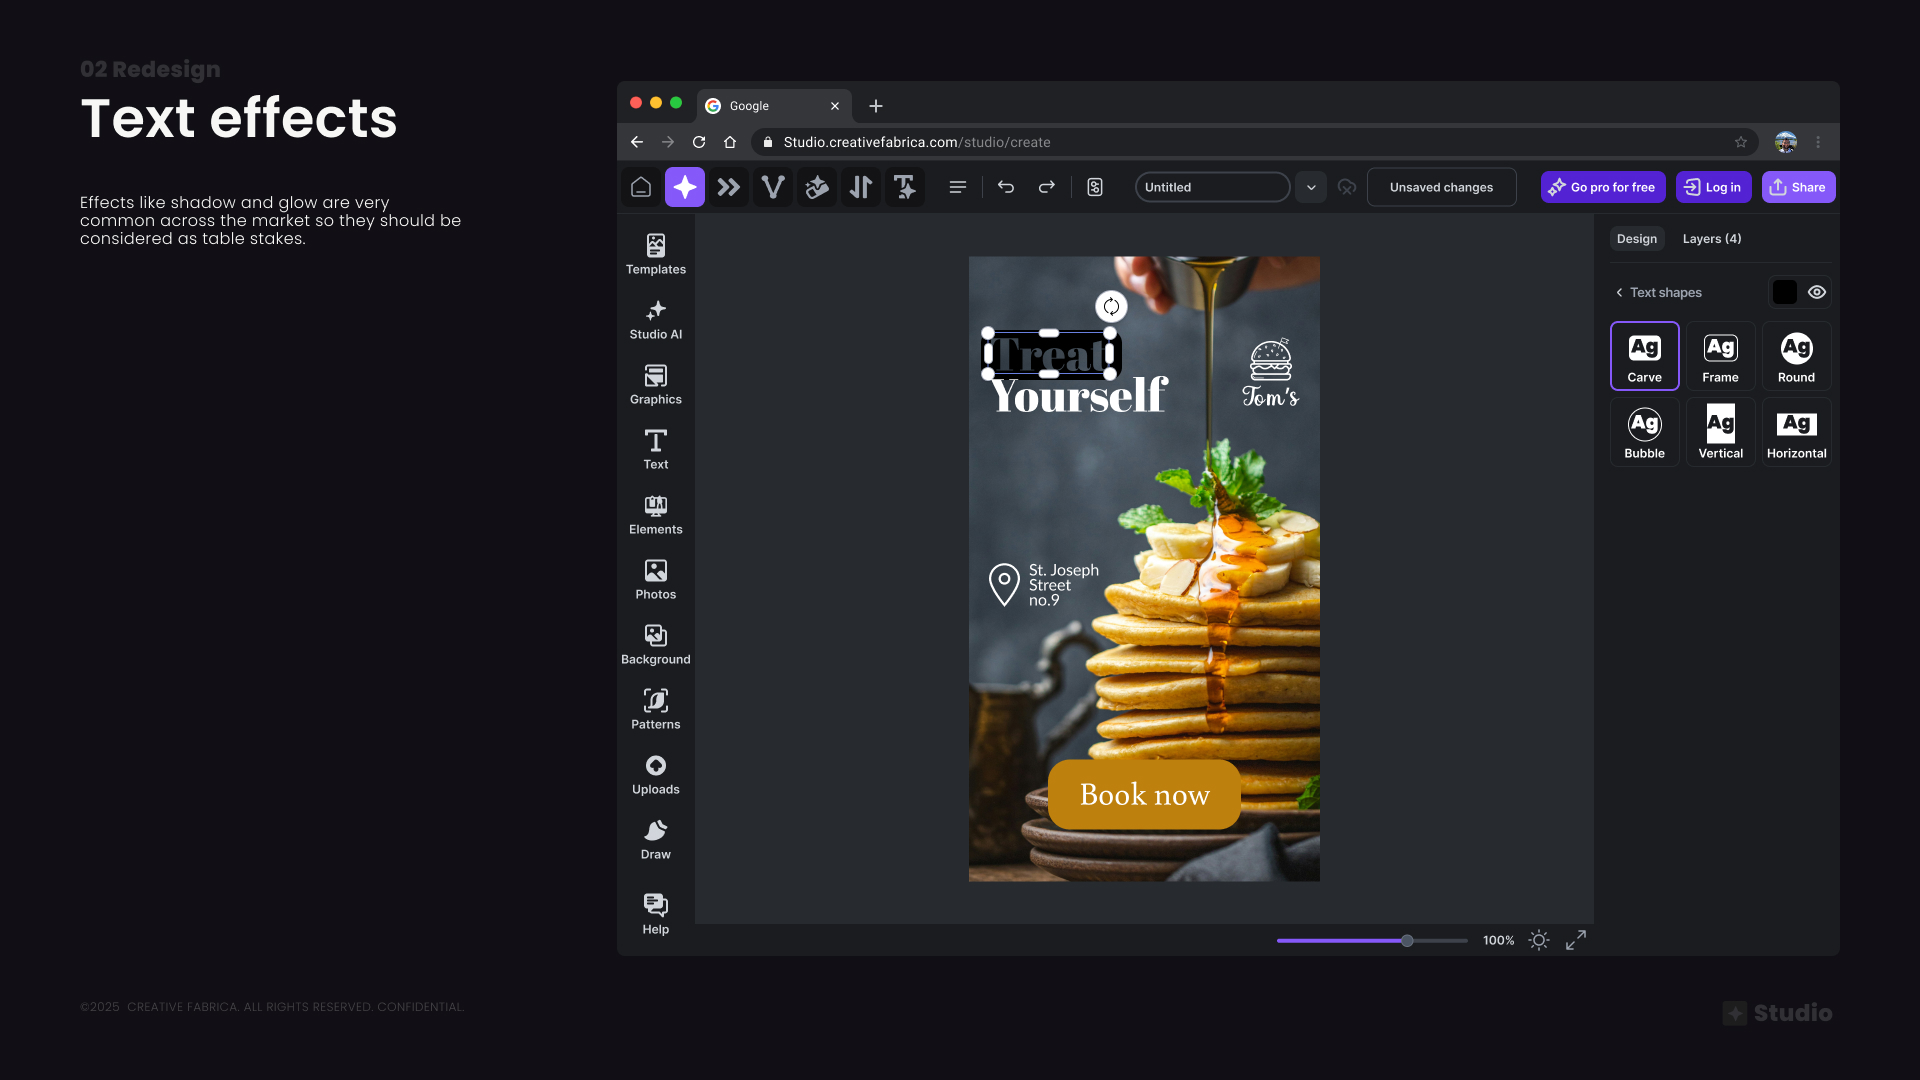Open the Photos panel
This screenshot has height=1080, width=1920.
coord(655,578)
